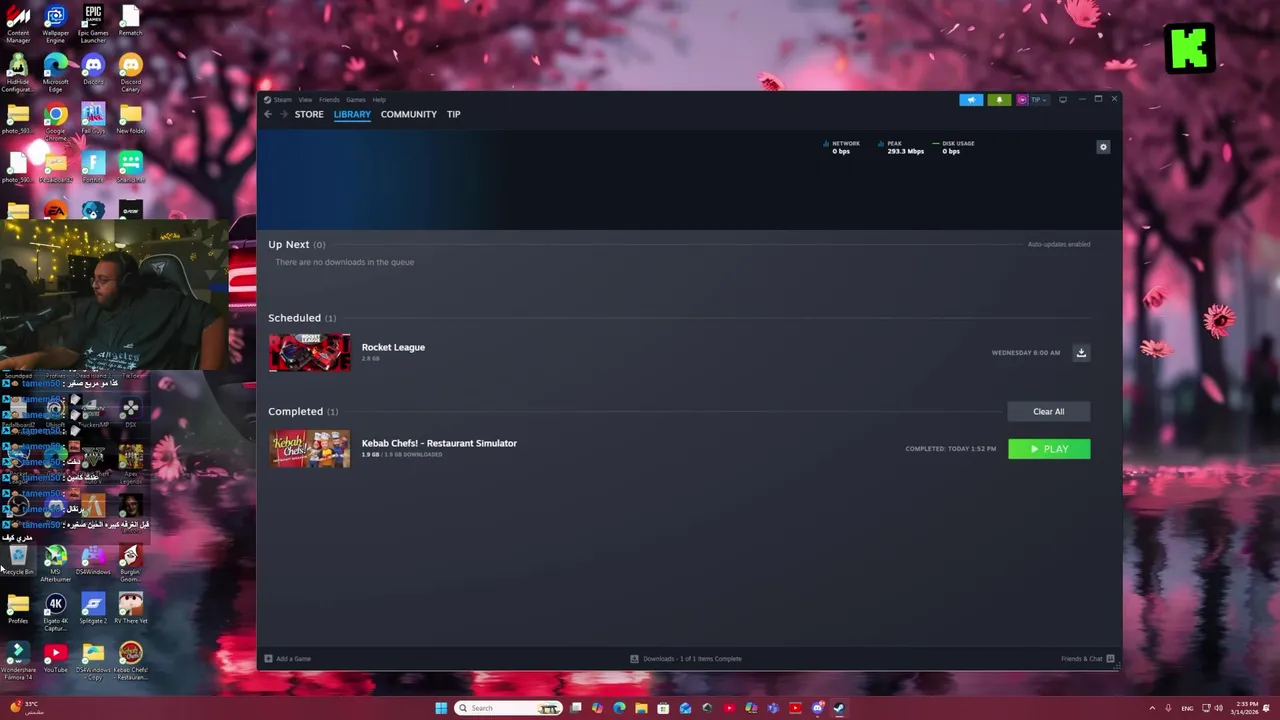Open Content Manager desktop icon
Image resolution: width=1280 pixels, height=720 pixels.
pos(18,24)
